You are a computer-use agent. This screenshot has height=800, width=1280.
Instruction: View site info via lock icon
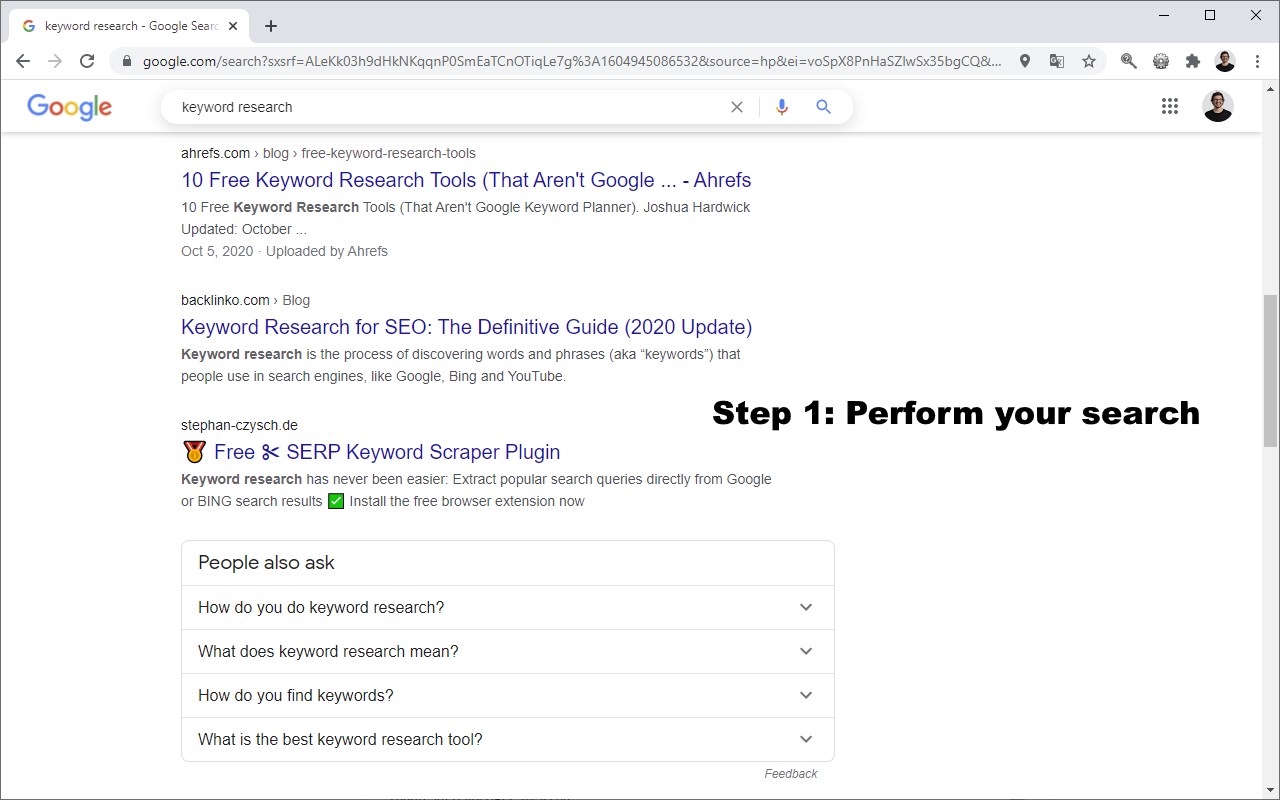(126, 61)
